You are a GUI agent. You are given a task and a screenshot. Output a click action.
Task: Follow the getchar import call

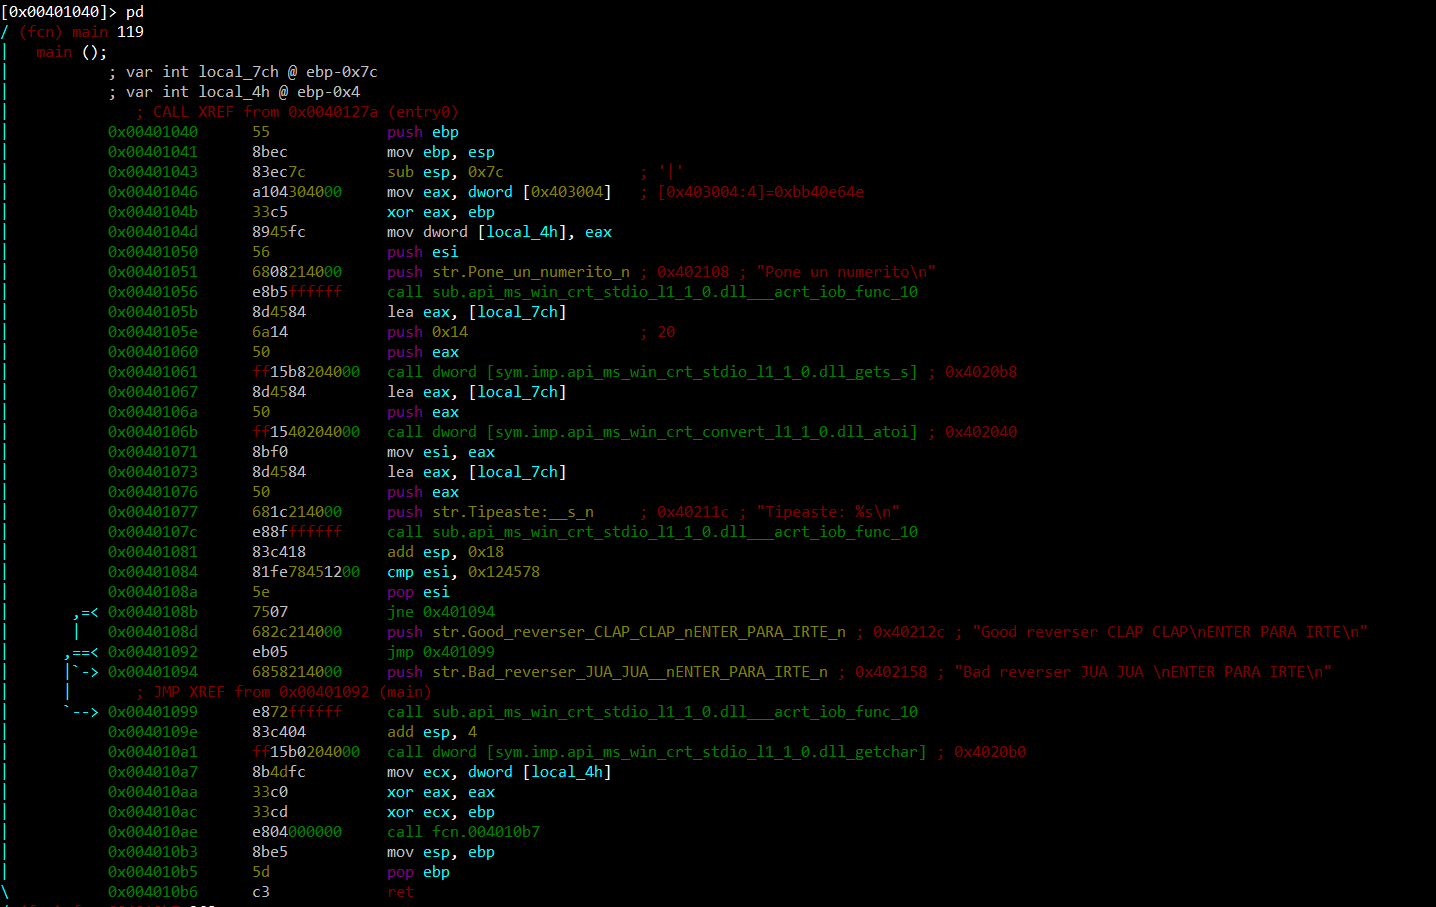click(656, 752)
